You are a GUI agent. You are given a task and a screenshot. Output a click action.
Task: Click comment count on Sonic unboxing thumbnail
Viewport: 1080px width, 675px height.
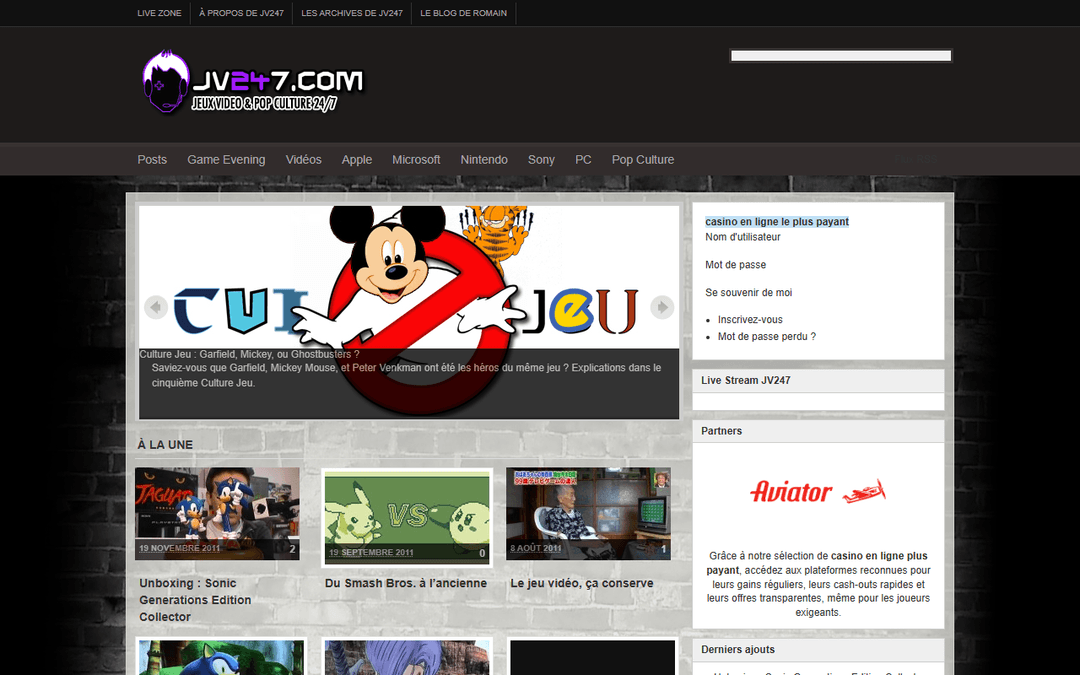click(x=293, y=549)
